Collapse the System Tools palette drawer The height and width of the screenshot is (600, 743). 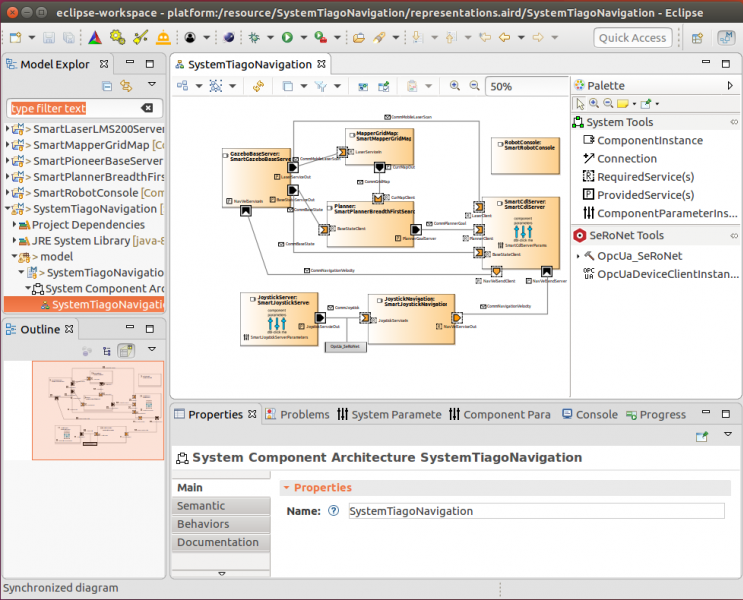tap(619, 122)
